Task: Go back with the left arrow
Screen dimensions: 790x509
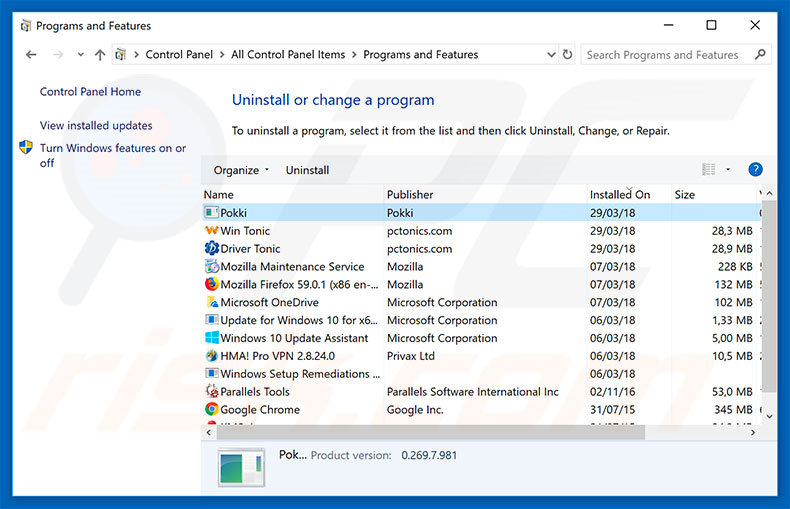Action: pyautogui.click(x=31, y=54)
